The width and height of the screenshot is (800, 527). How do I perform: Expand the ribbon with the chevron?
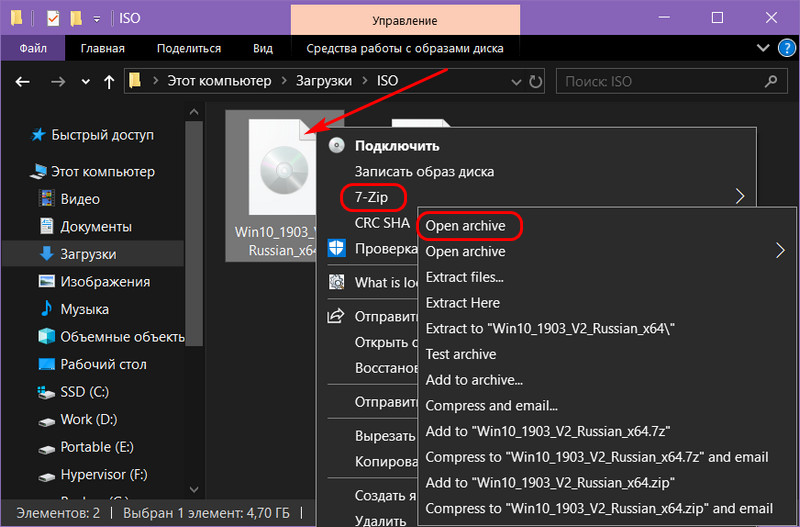tap(763, 48)
